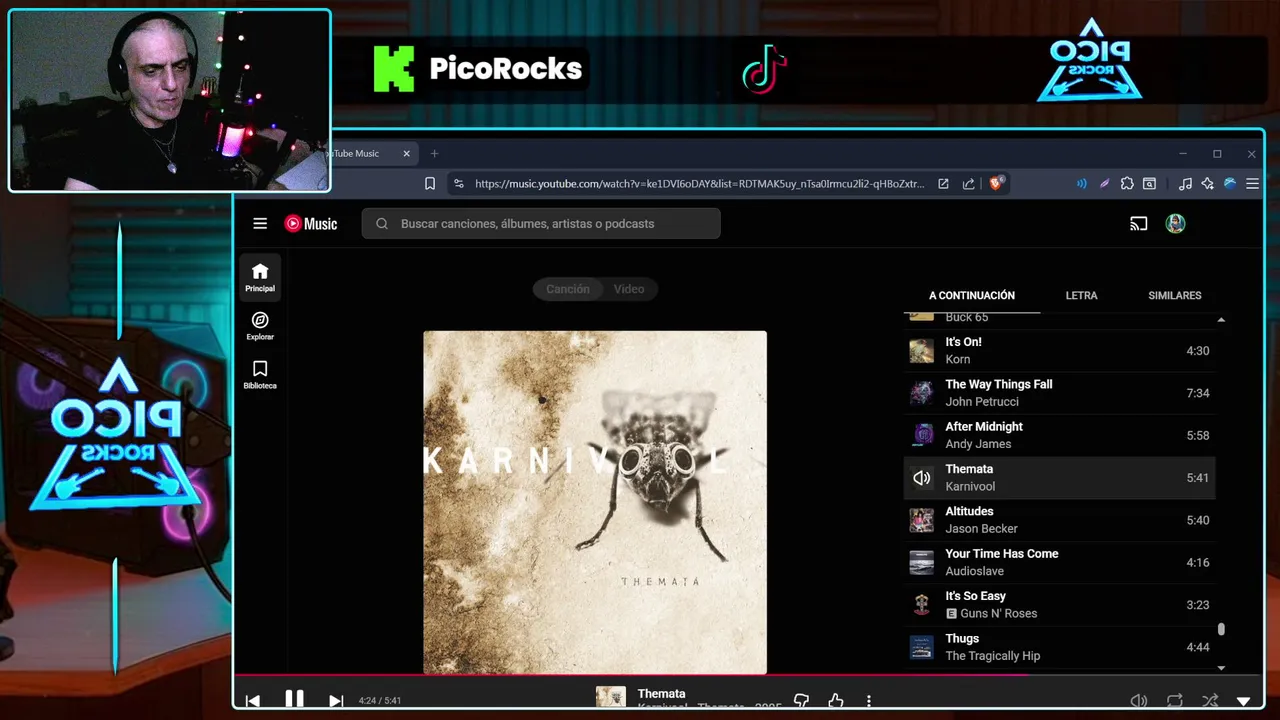Viewport: 1280px width, 720px height.
Task: Click the Kick PicoRocks logo overlay
Action: click(x=478, y=69)
